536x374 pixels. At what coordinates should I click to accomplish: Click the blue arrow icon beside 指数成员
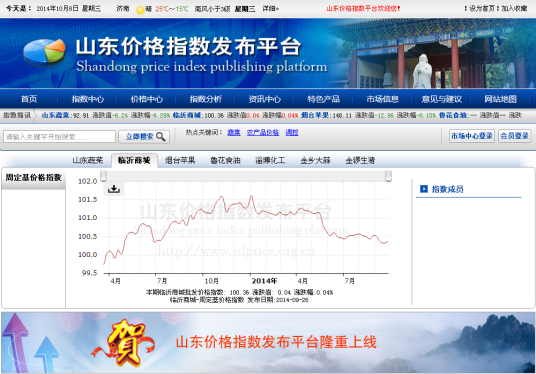tap(424, 189)
